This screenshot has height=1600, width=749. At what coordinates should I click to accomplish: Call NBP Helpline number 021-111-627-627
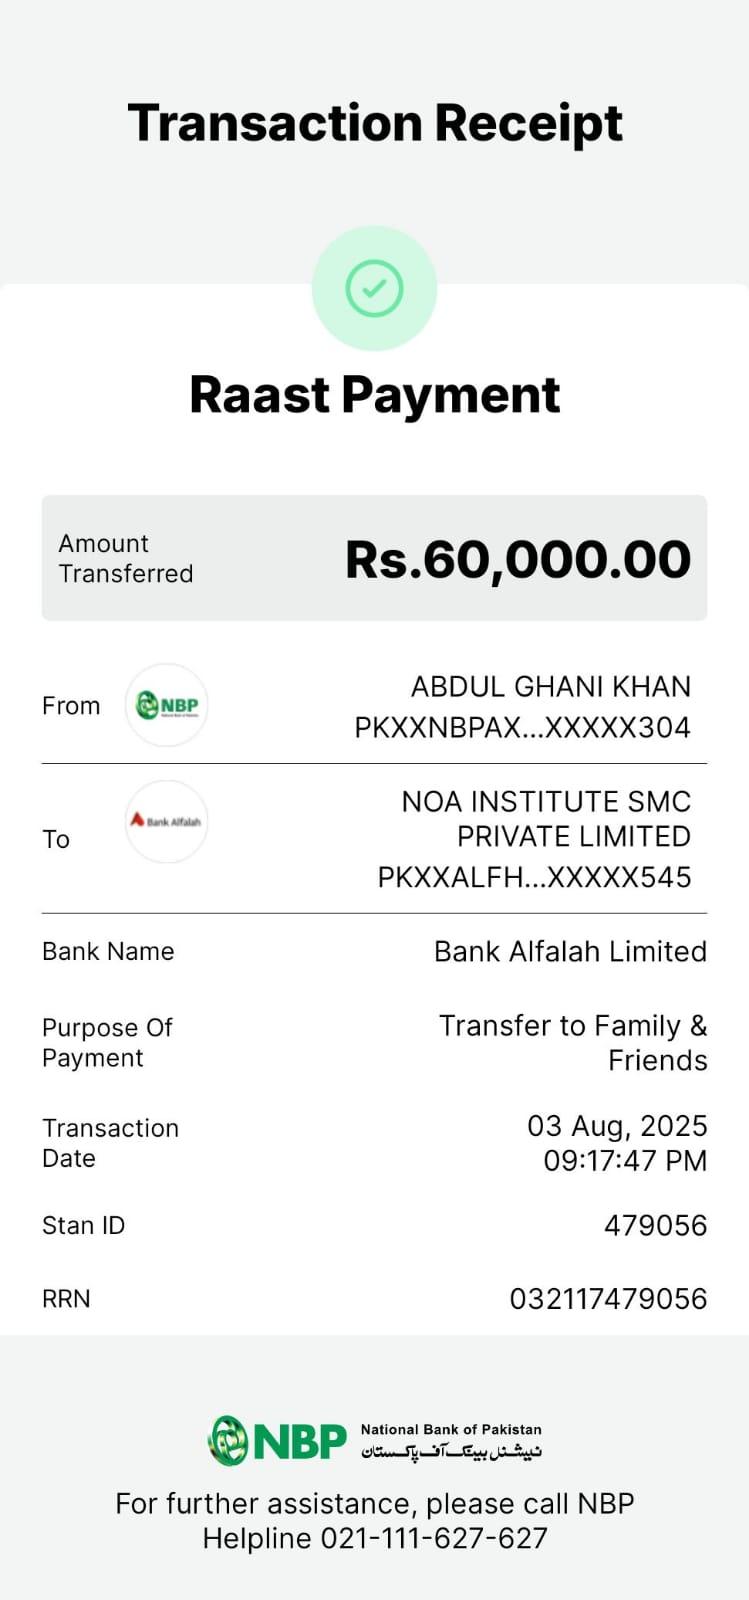(x=433, y=1538)
